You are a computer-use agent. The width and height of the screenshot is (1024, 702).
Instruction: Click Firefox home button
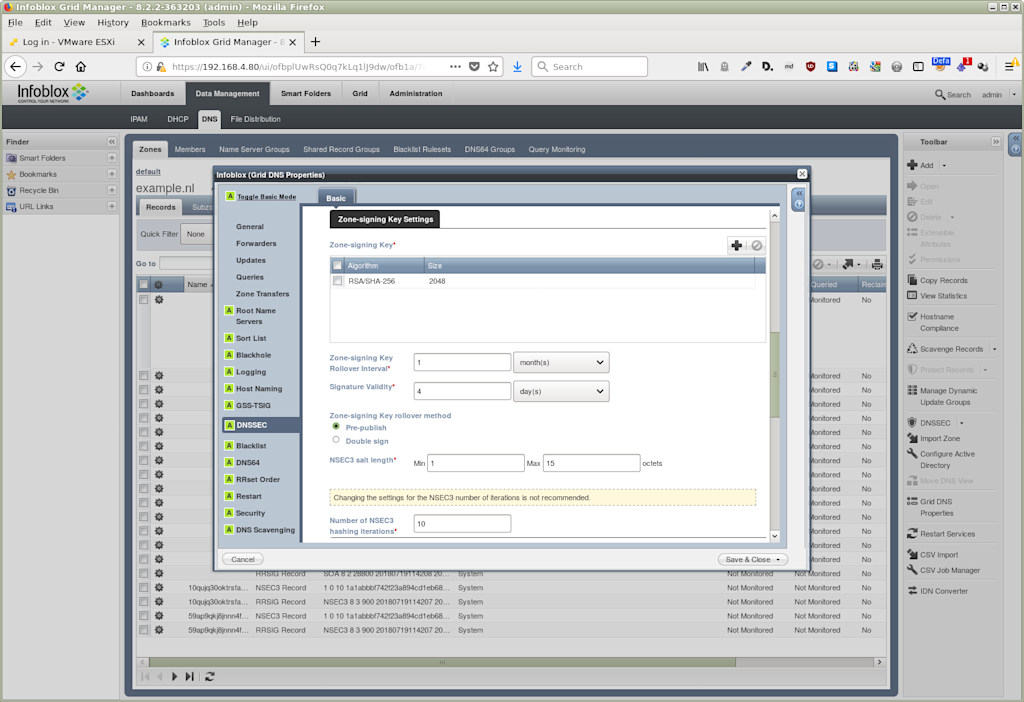[81, 67]
